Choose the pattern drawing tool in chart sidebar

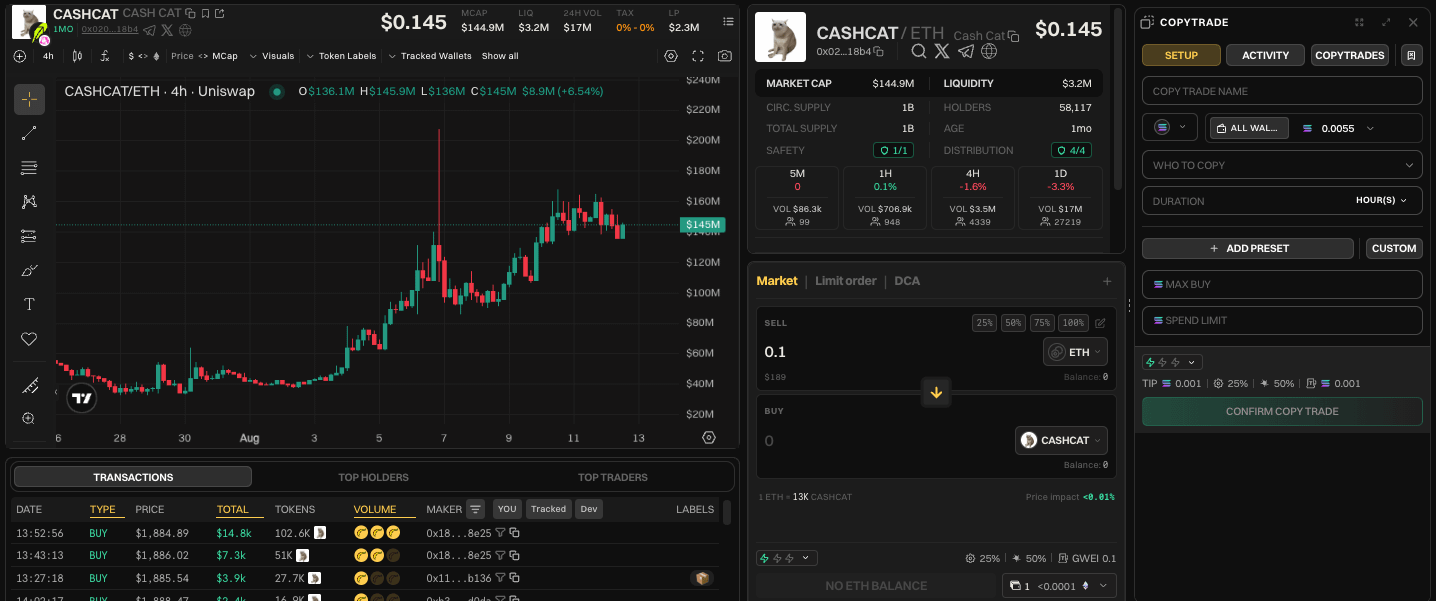click(29, 201)
